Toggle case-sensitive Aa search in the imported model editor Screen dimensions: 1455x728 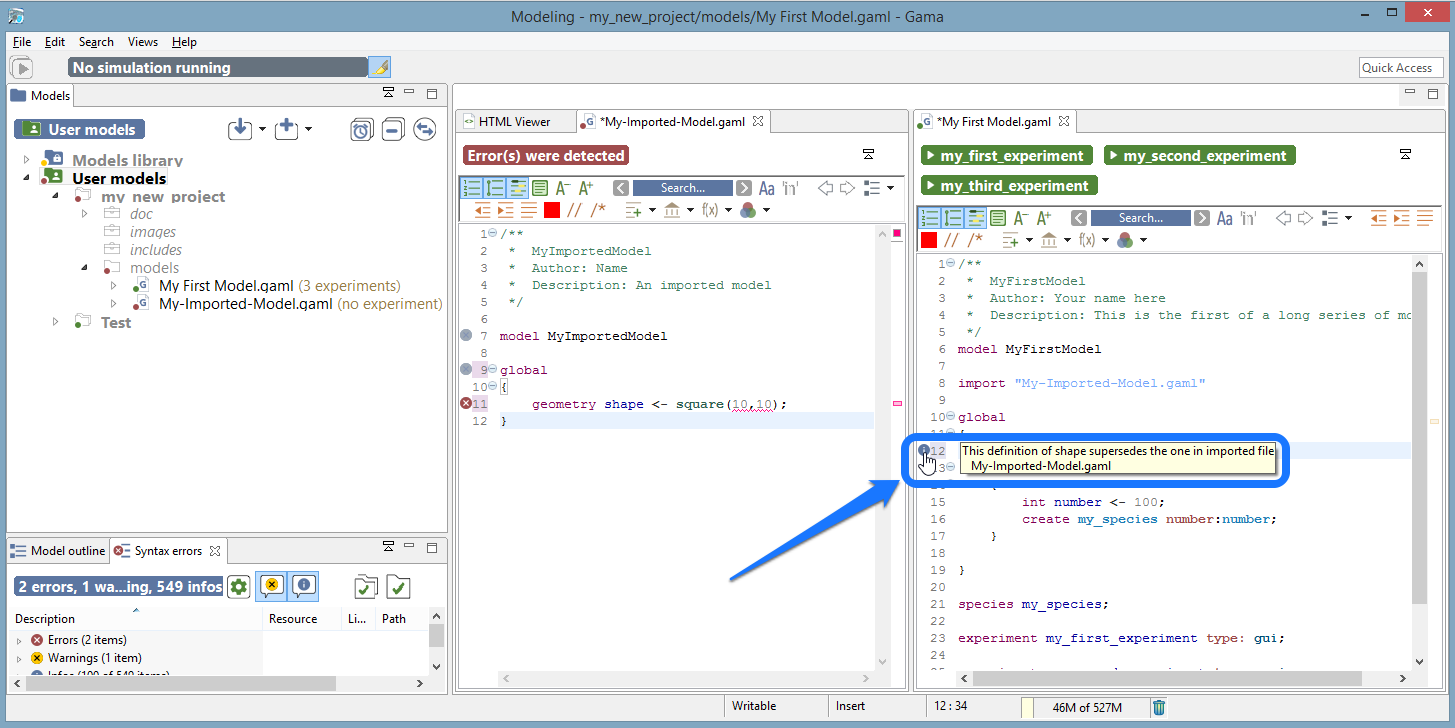tap(767, 188)
